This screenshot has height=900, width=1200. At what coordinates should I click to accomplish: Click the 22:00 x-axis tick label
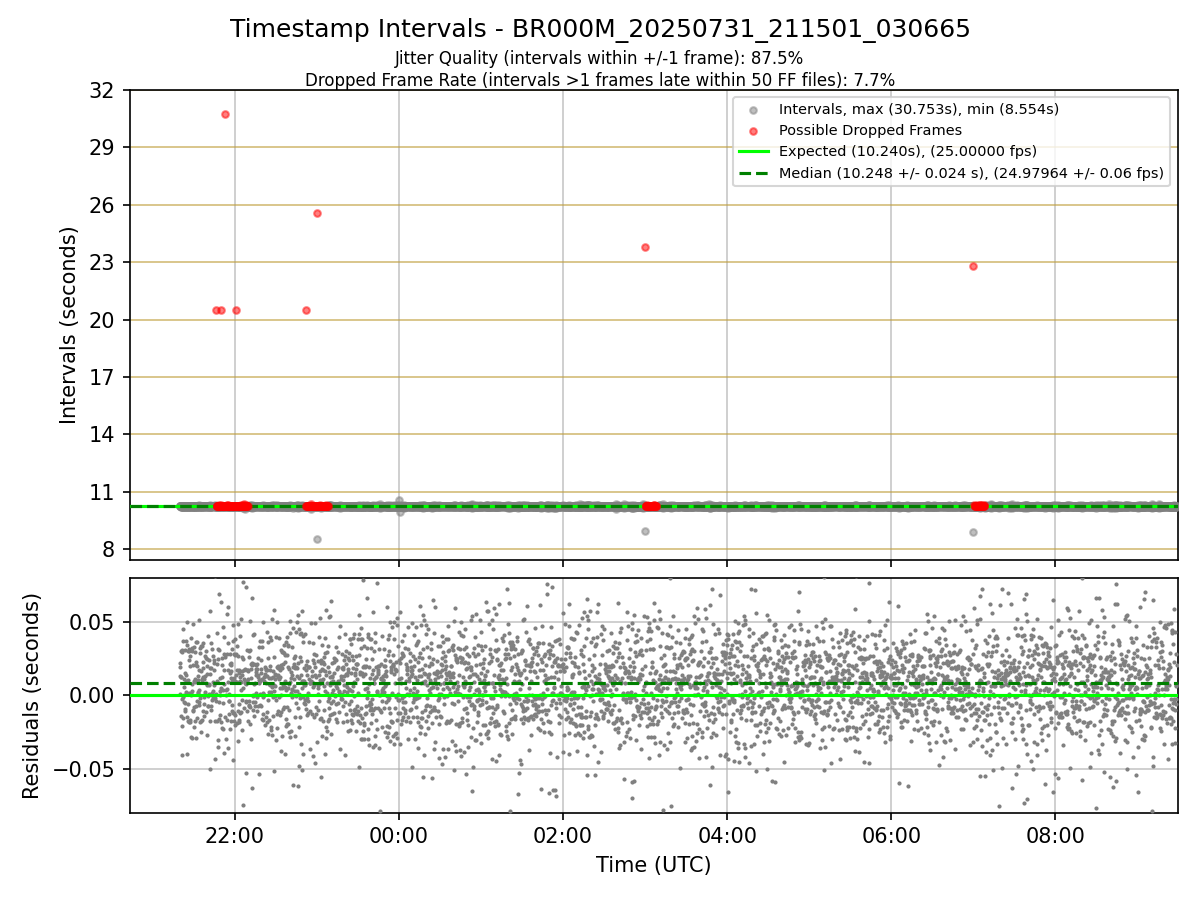[x=235, y=835]
